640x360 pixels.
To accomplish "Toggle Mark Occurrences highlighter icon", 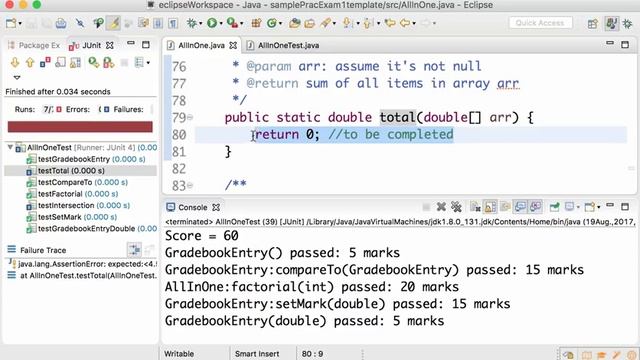I will click(x=113, y=23).
